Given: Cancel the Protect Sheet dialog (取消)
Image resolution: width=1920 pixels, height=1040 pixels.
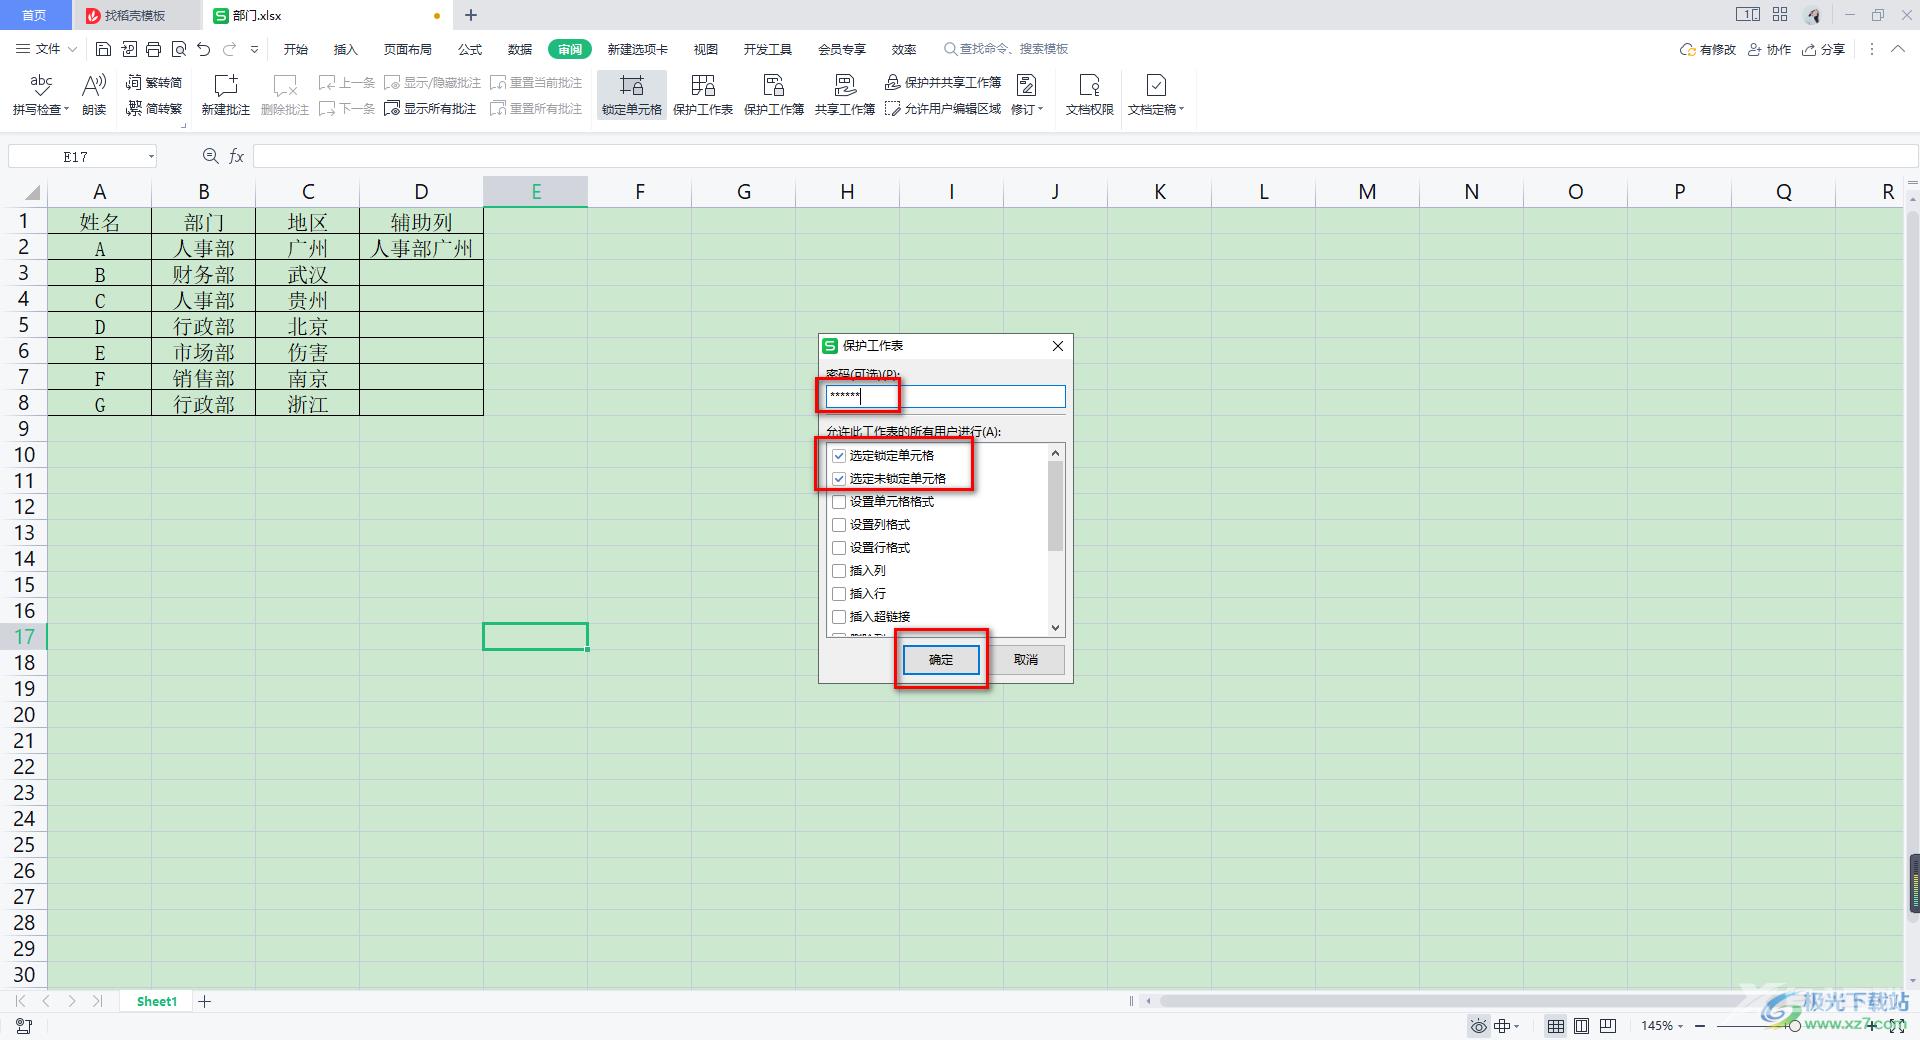Looking at the screenshot, I should [x=1026, y=660].
